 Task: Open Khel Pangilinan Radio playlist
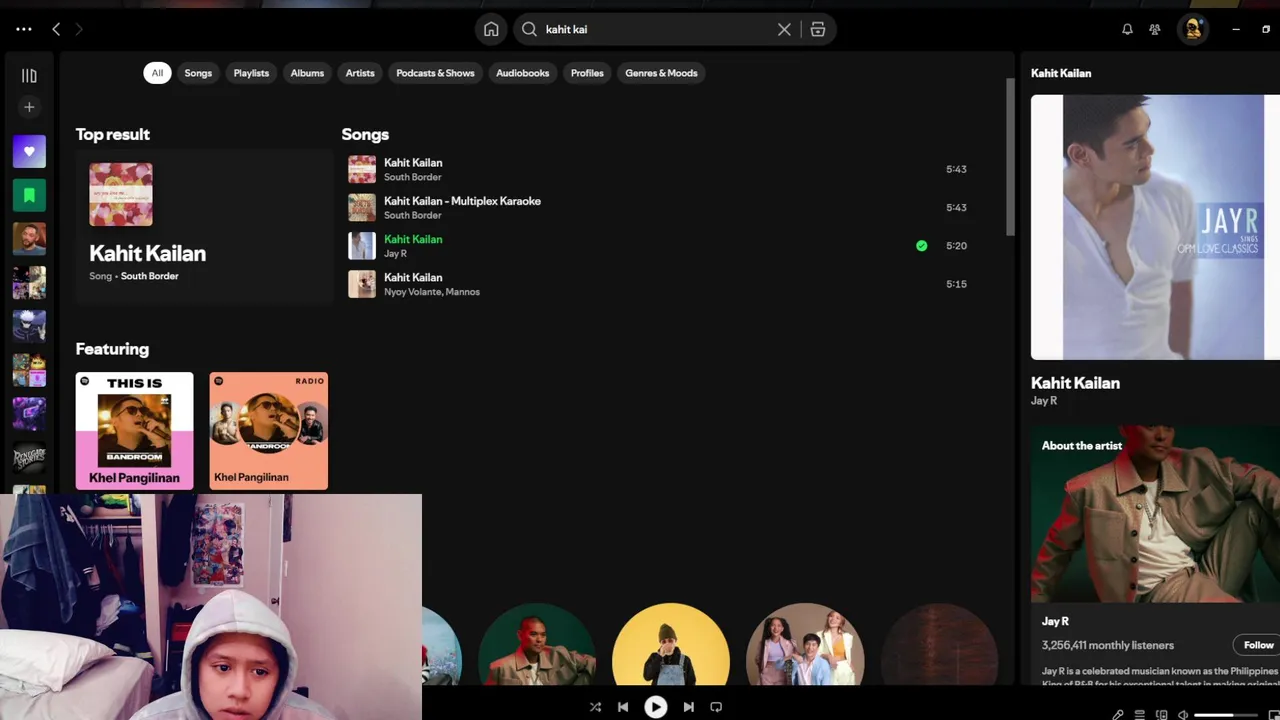pyautogui.click(x=268, y=431)
